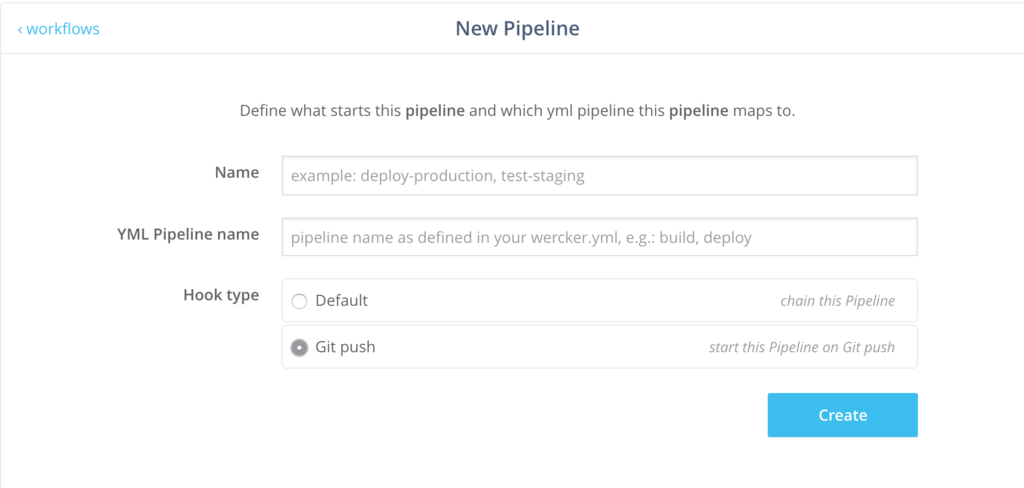Click the "maps to." text ending the description

tap(764, 111)
